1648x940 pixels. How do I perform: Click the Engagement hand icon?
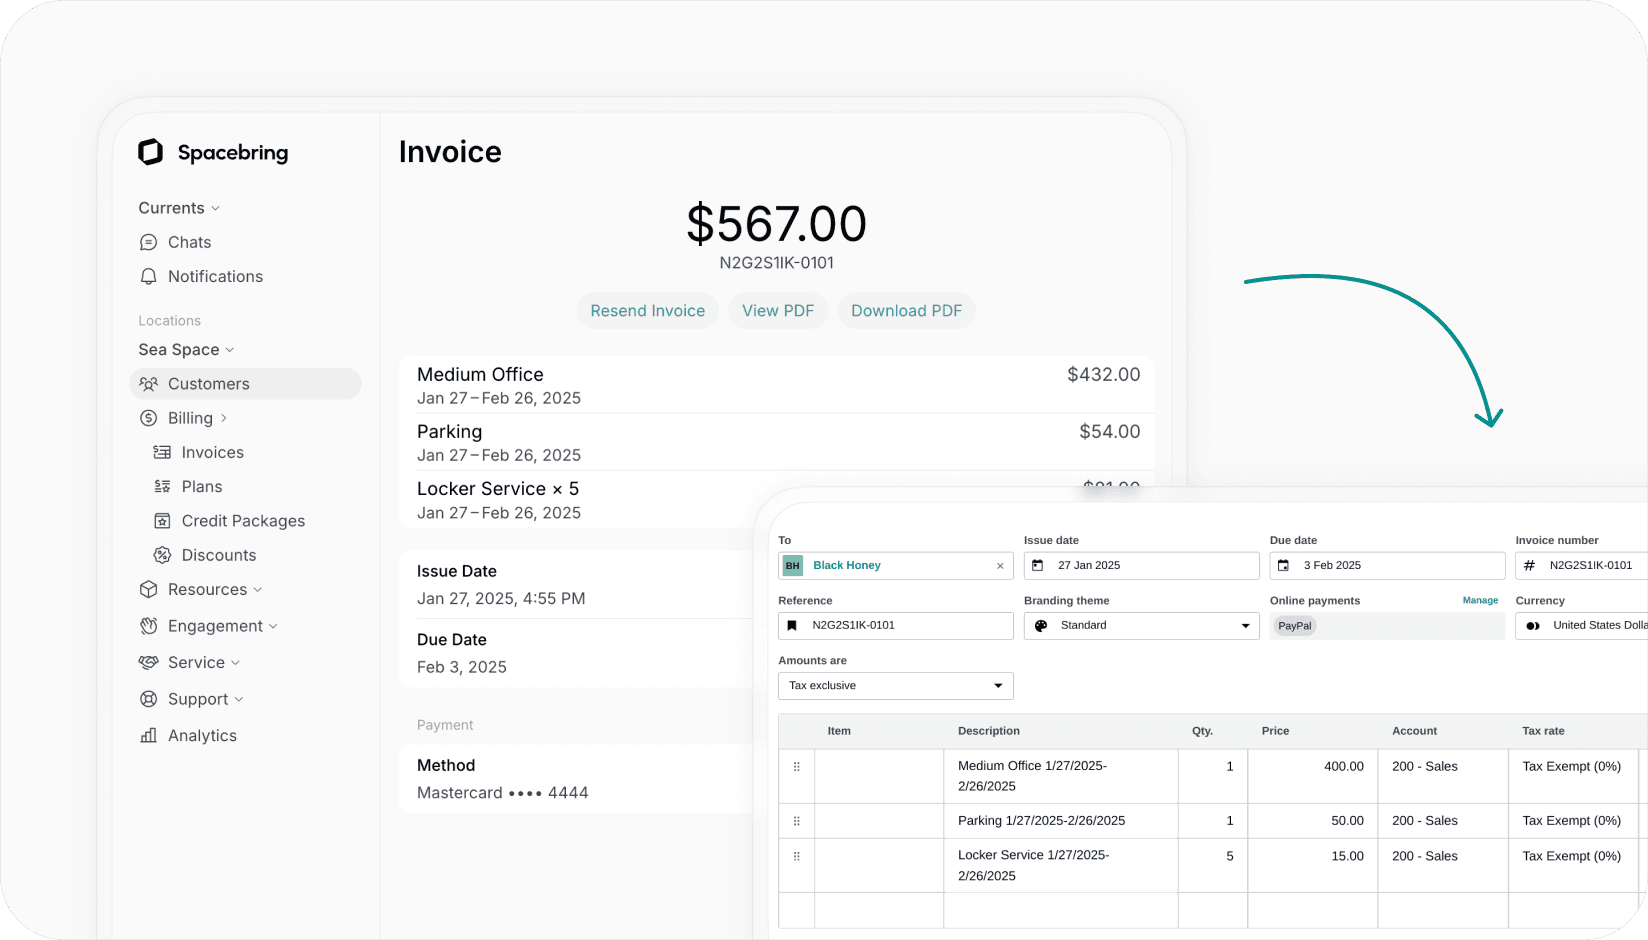pyautogui.click(x=149, y=626)
